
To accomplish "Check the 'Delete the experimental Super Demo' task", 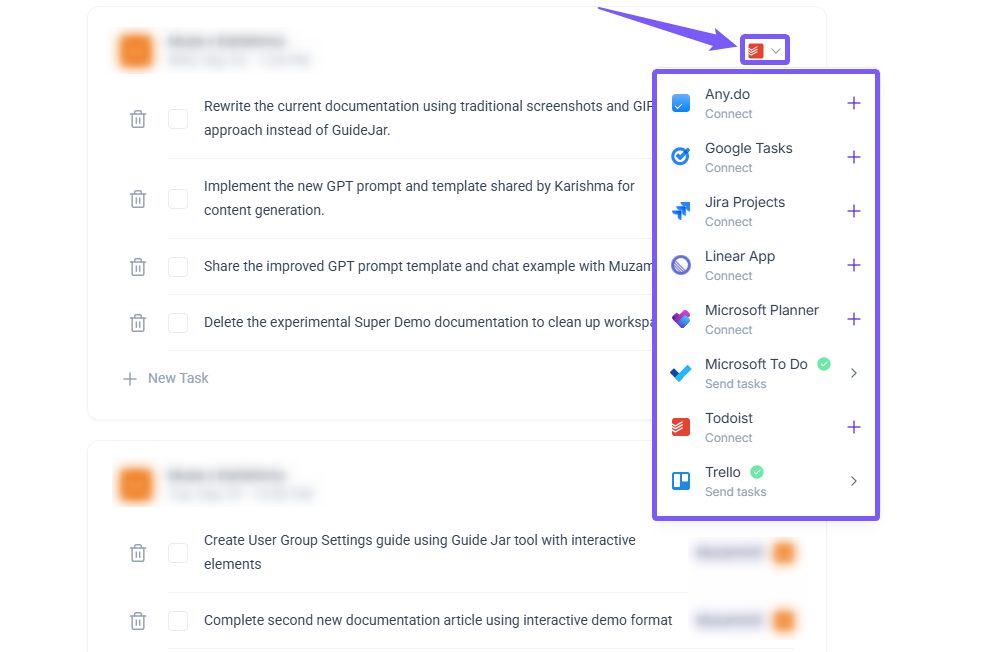I will (x=178, y=323).
